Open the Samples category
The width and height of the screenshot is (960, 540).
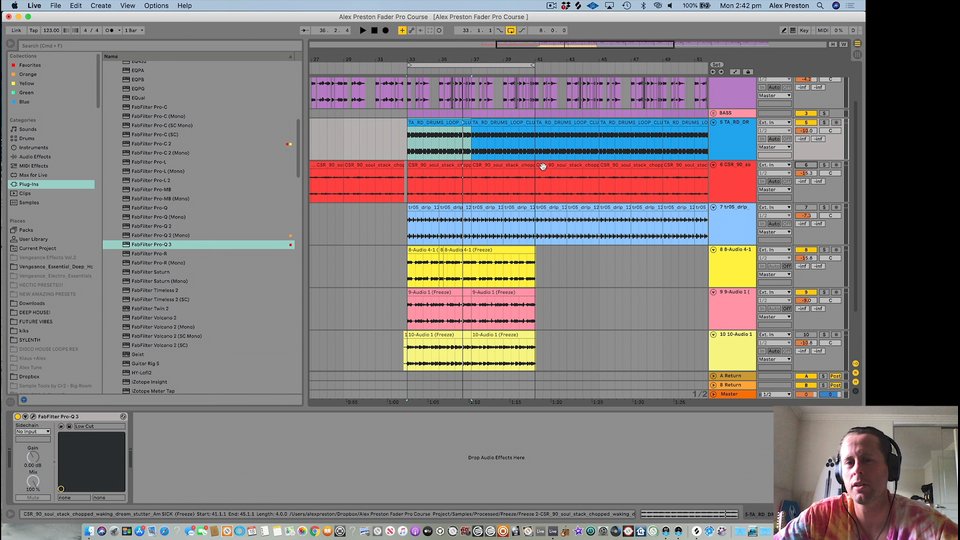coord(29,203)
